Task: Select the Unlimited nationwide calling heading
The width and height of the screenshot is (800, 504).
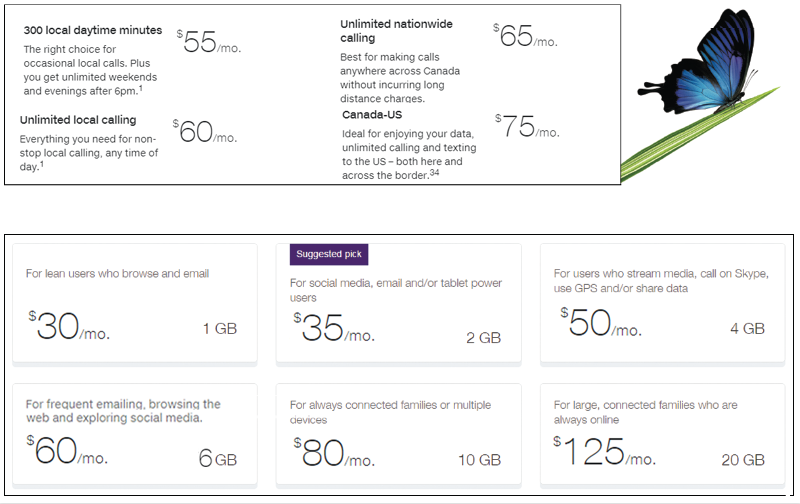Action: pos(396,31)
